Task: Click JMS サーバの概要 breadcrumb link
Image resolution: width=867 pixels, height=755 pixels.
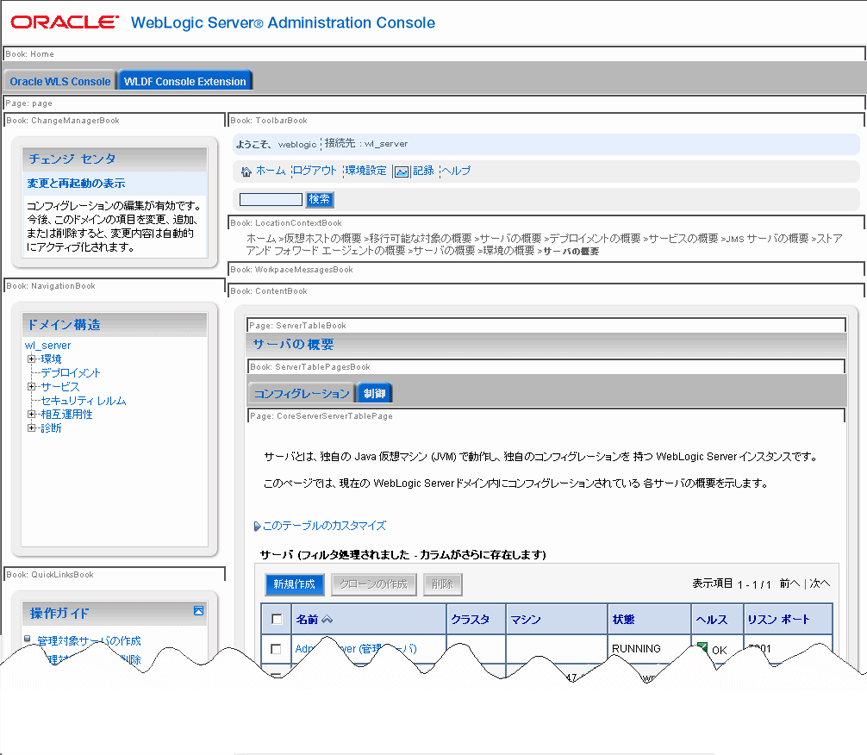Action: tap(767, 238)
